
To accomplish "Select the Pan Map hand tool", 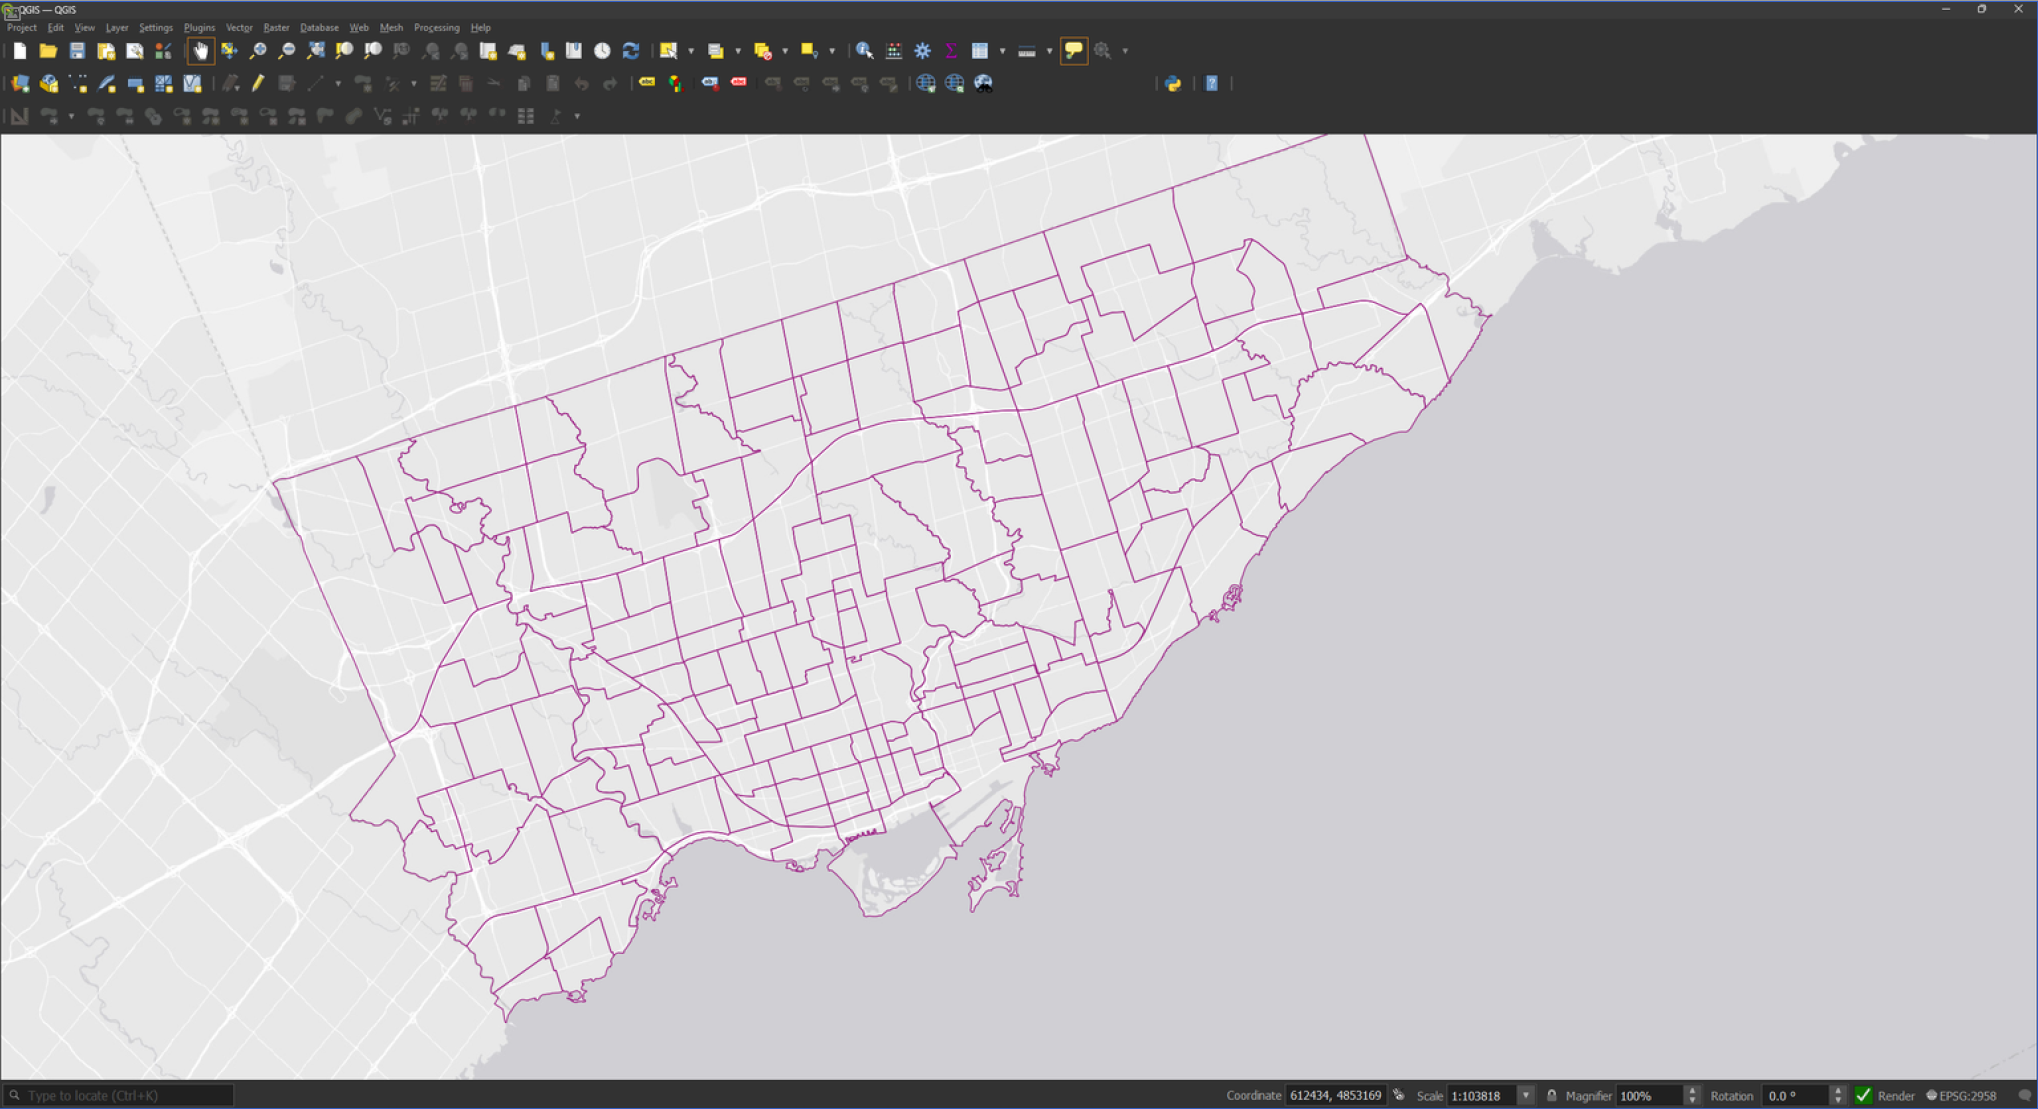I will pos(201,51).
